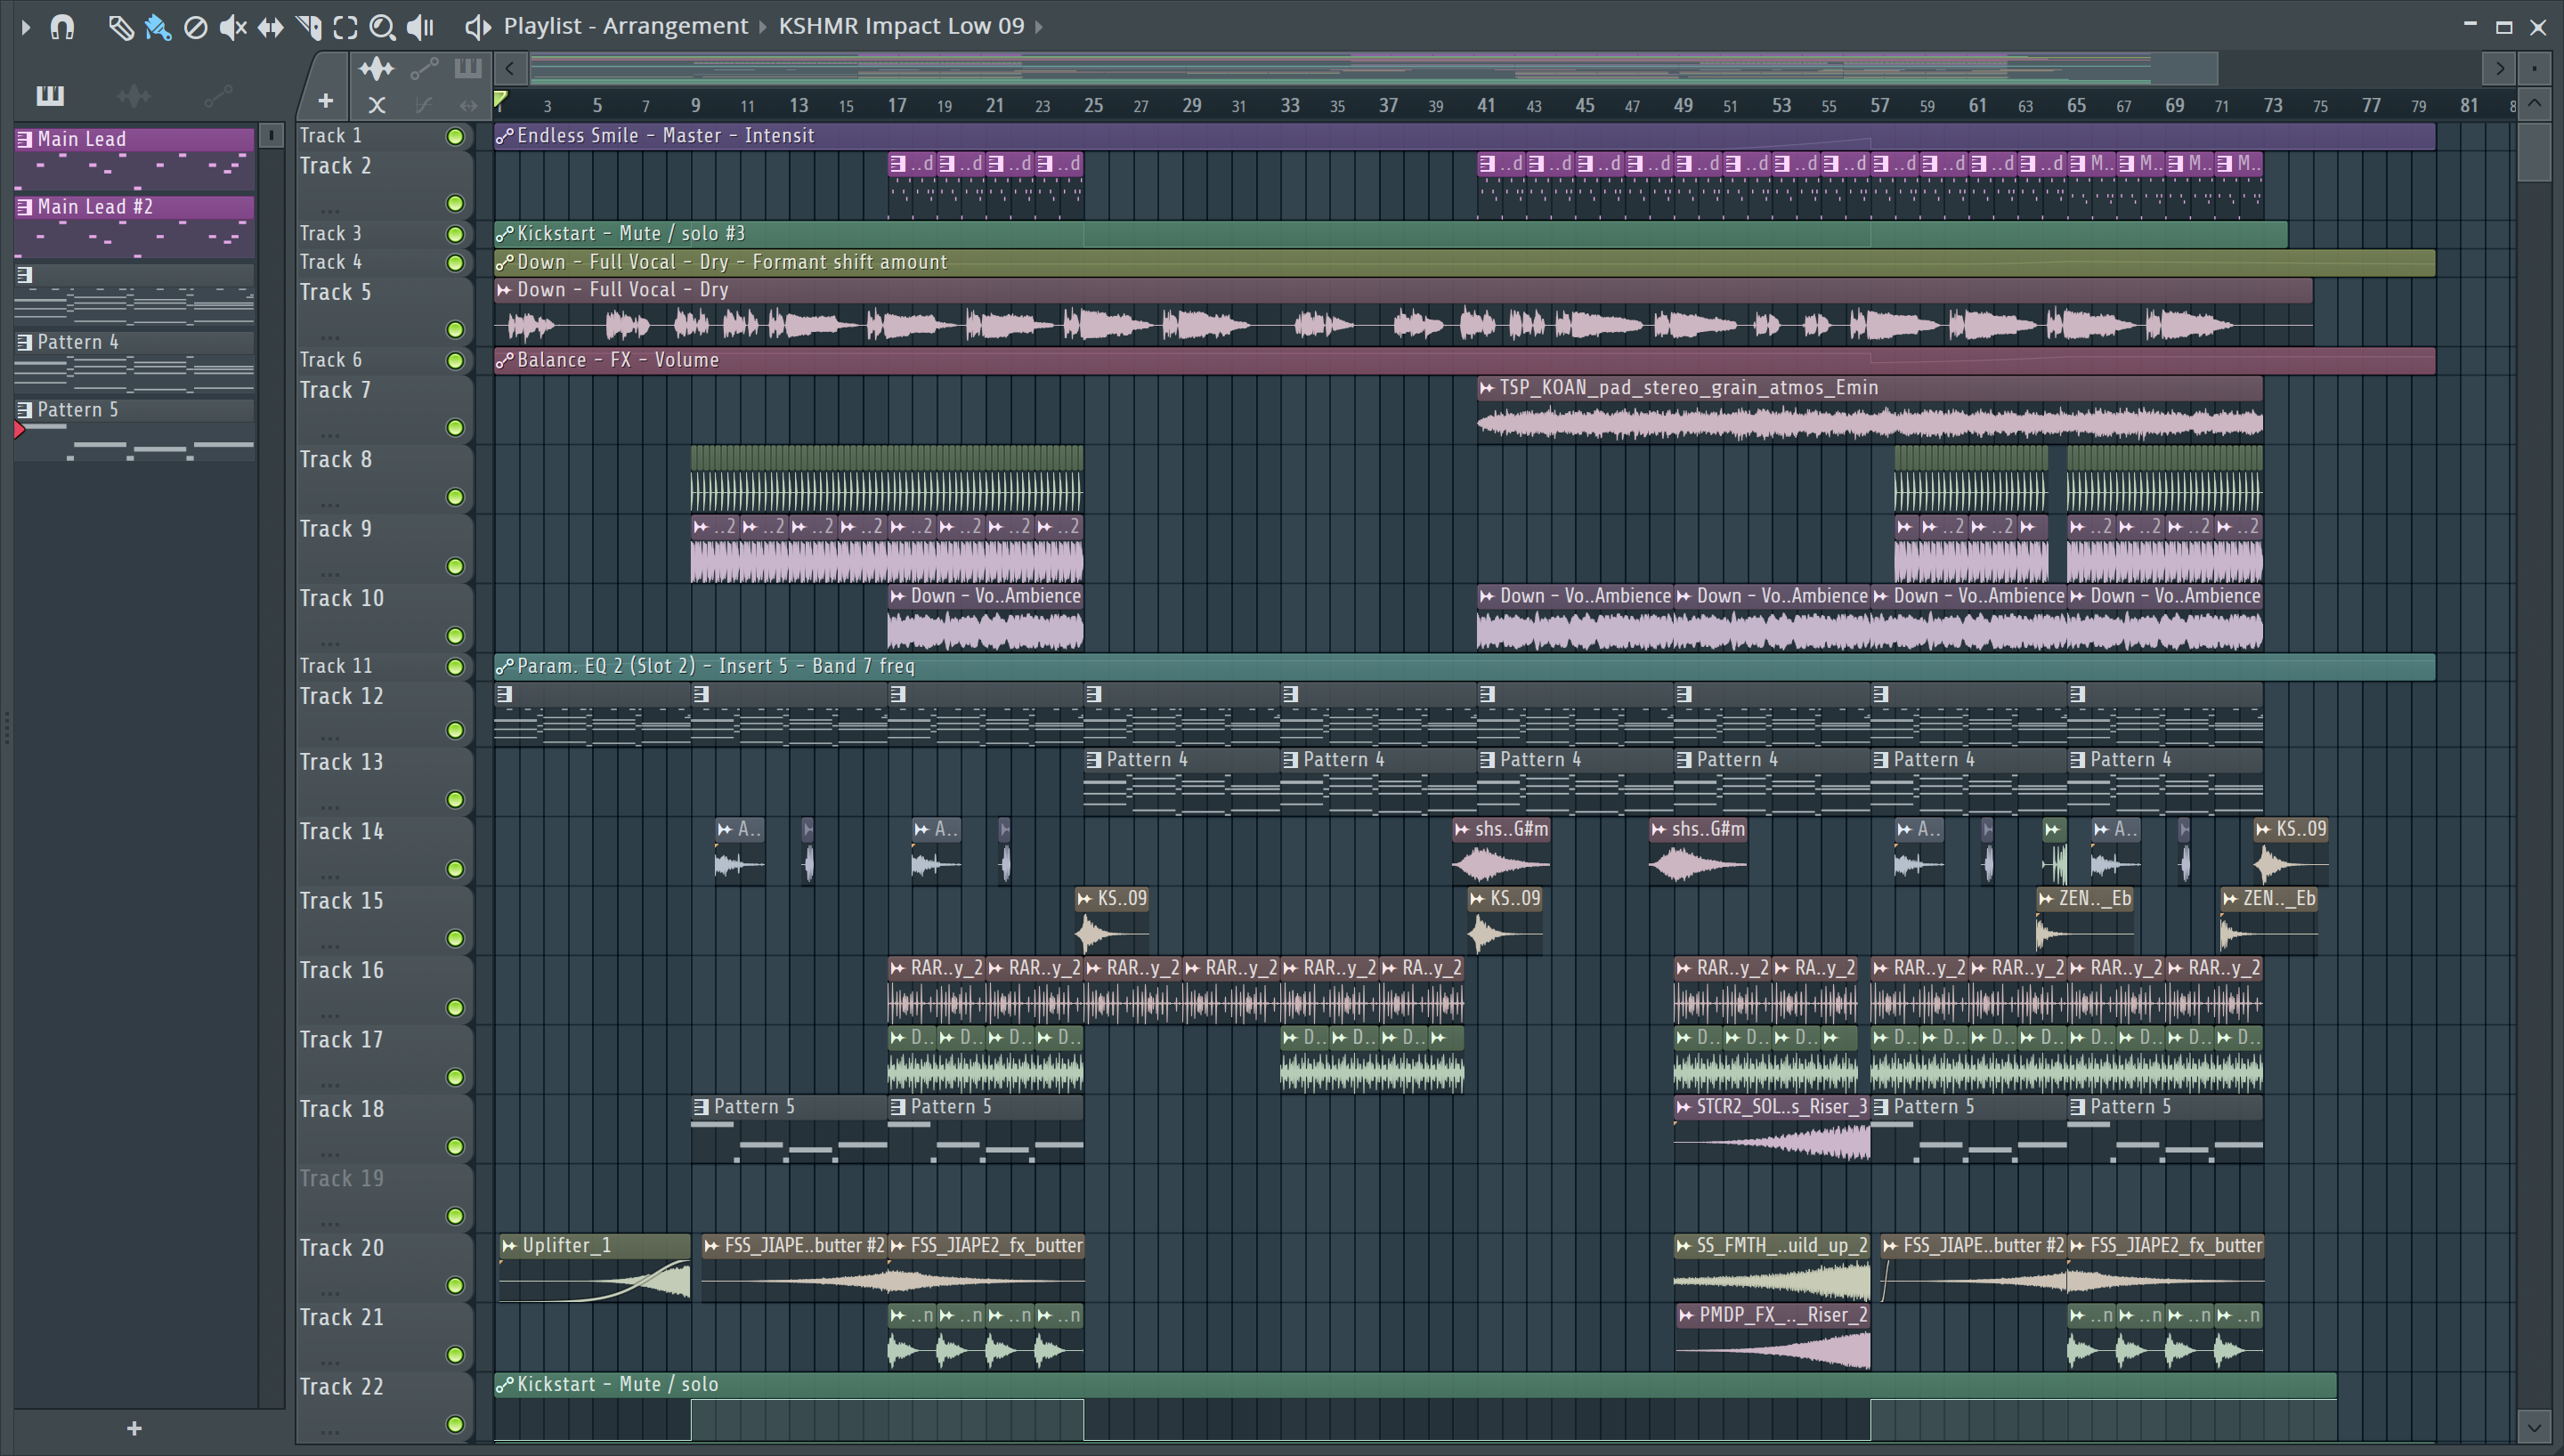This screenshot has height=1456, width=2564.
Task: Select the Paint brush tool
Action: click(157, 27)
